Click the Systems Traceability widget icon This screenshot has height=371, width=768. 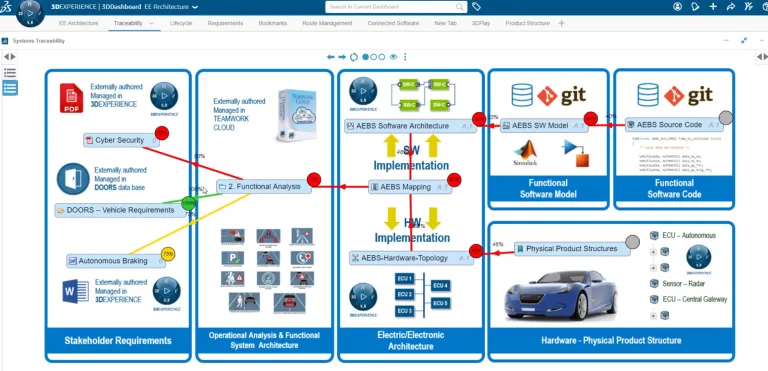5,41
